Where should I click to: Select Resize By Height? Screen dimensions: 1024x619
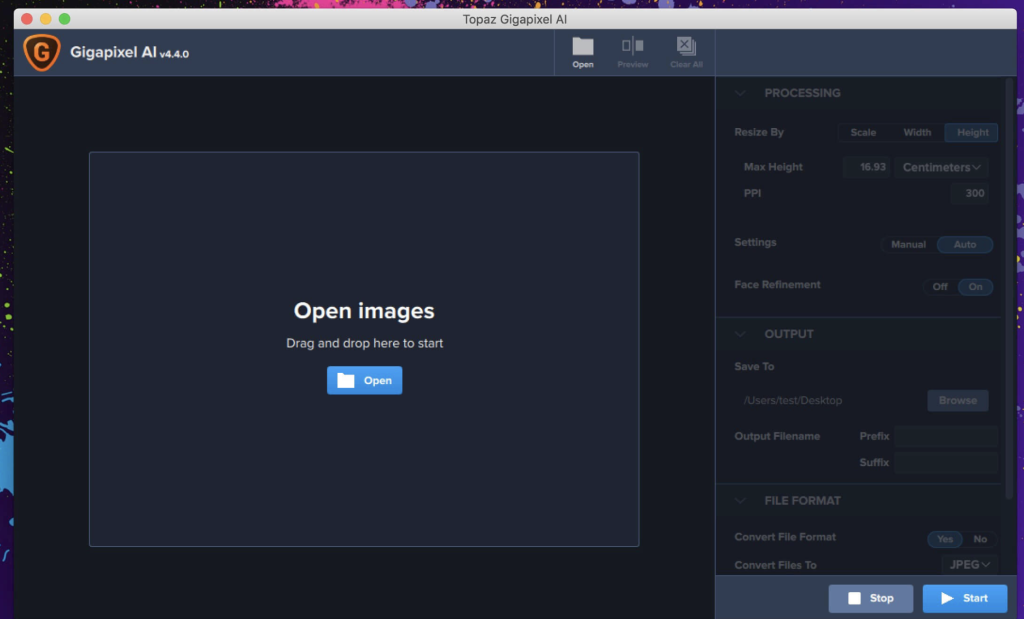[972, 133]
